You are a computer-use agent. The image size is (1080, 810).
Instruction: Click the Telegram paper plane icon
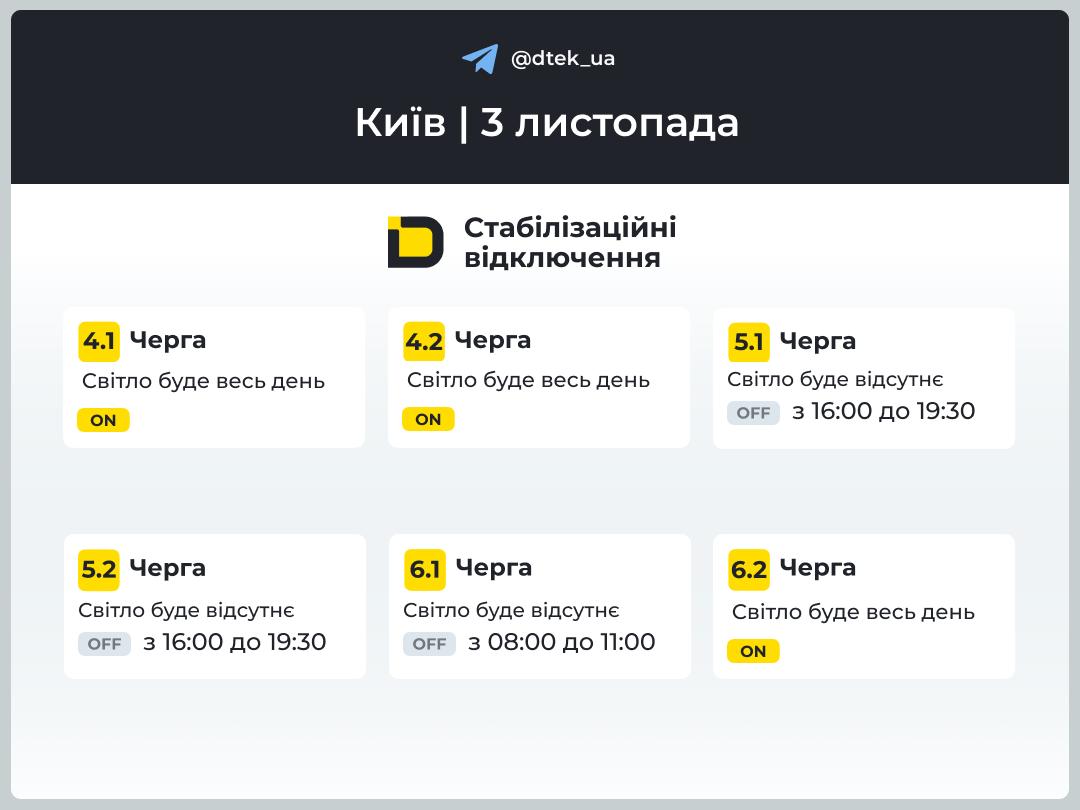point(480,59)
